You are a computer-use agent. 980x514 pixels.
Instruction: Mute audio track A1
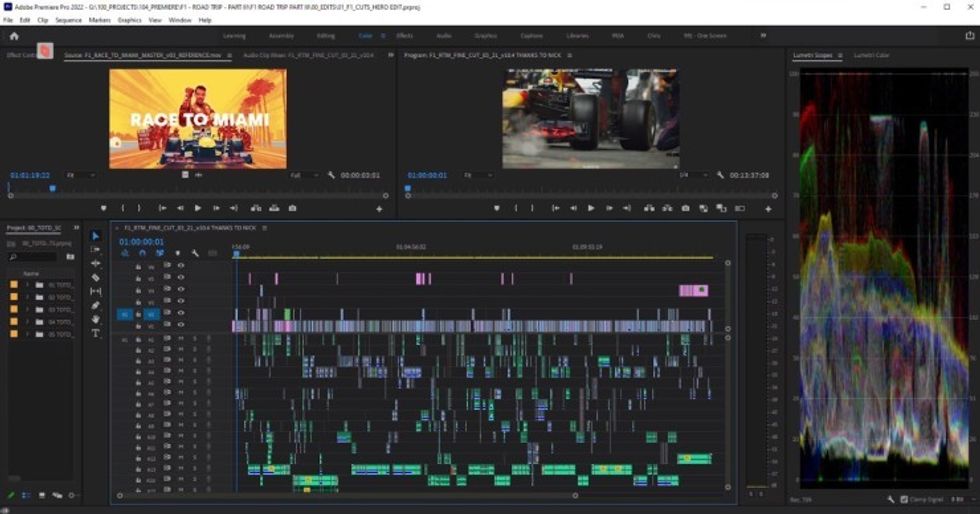(x=181, y=339)
